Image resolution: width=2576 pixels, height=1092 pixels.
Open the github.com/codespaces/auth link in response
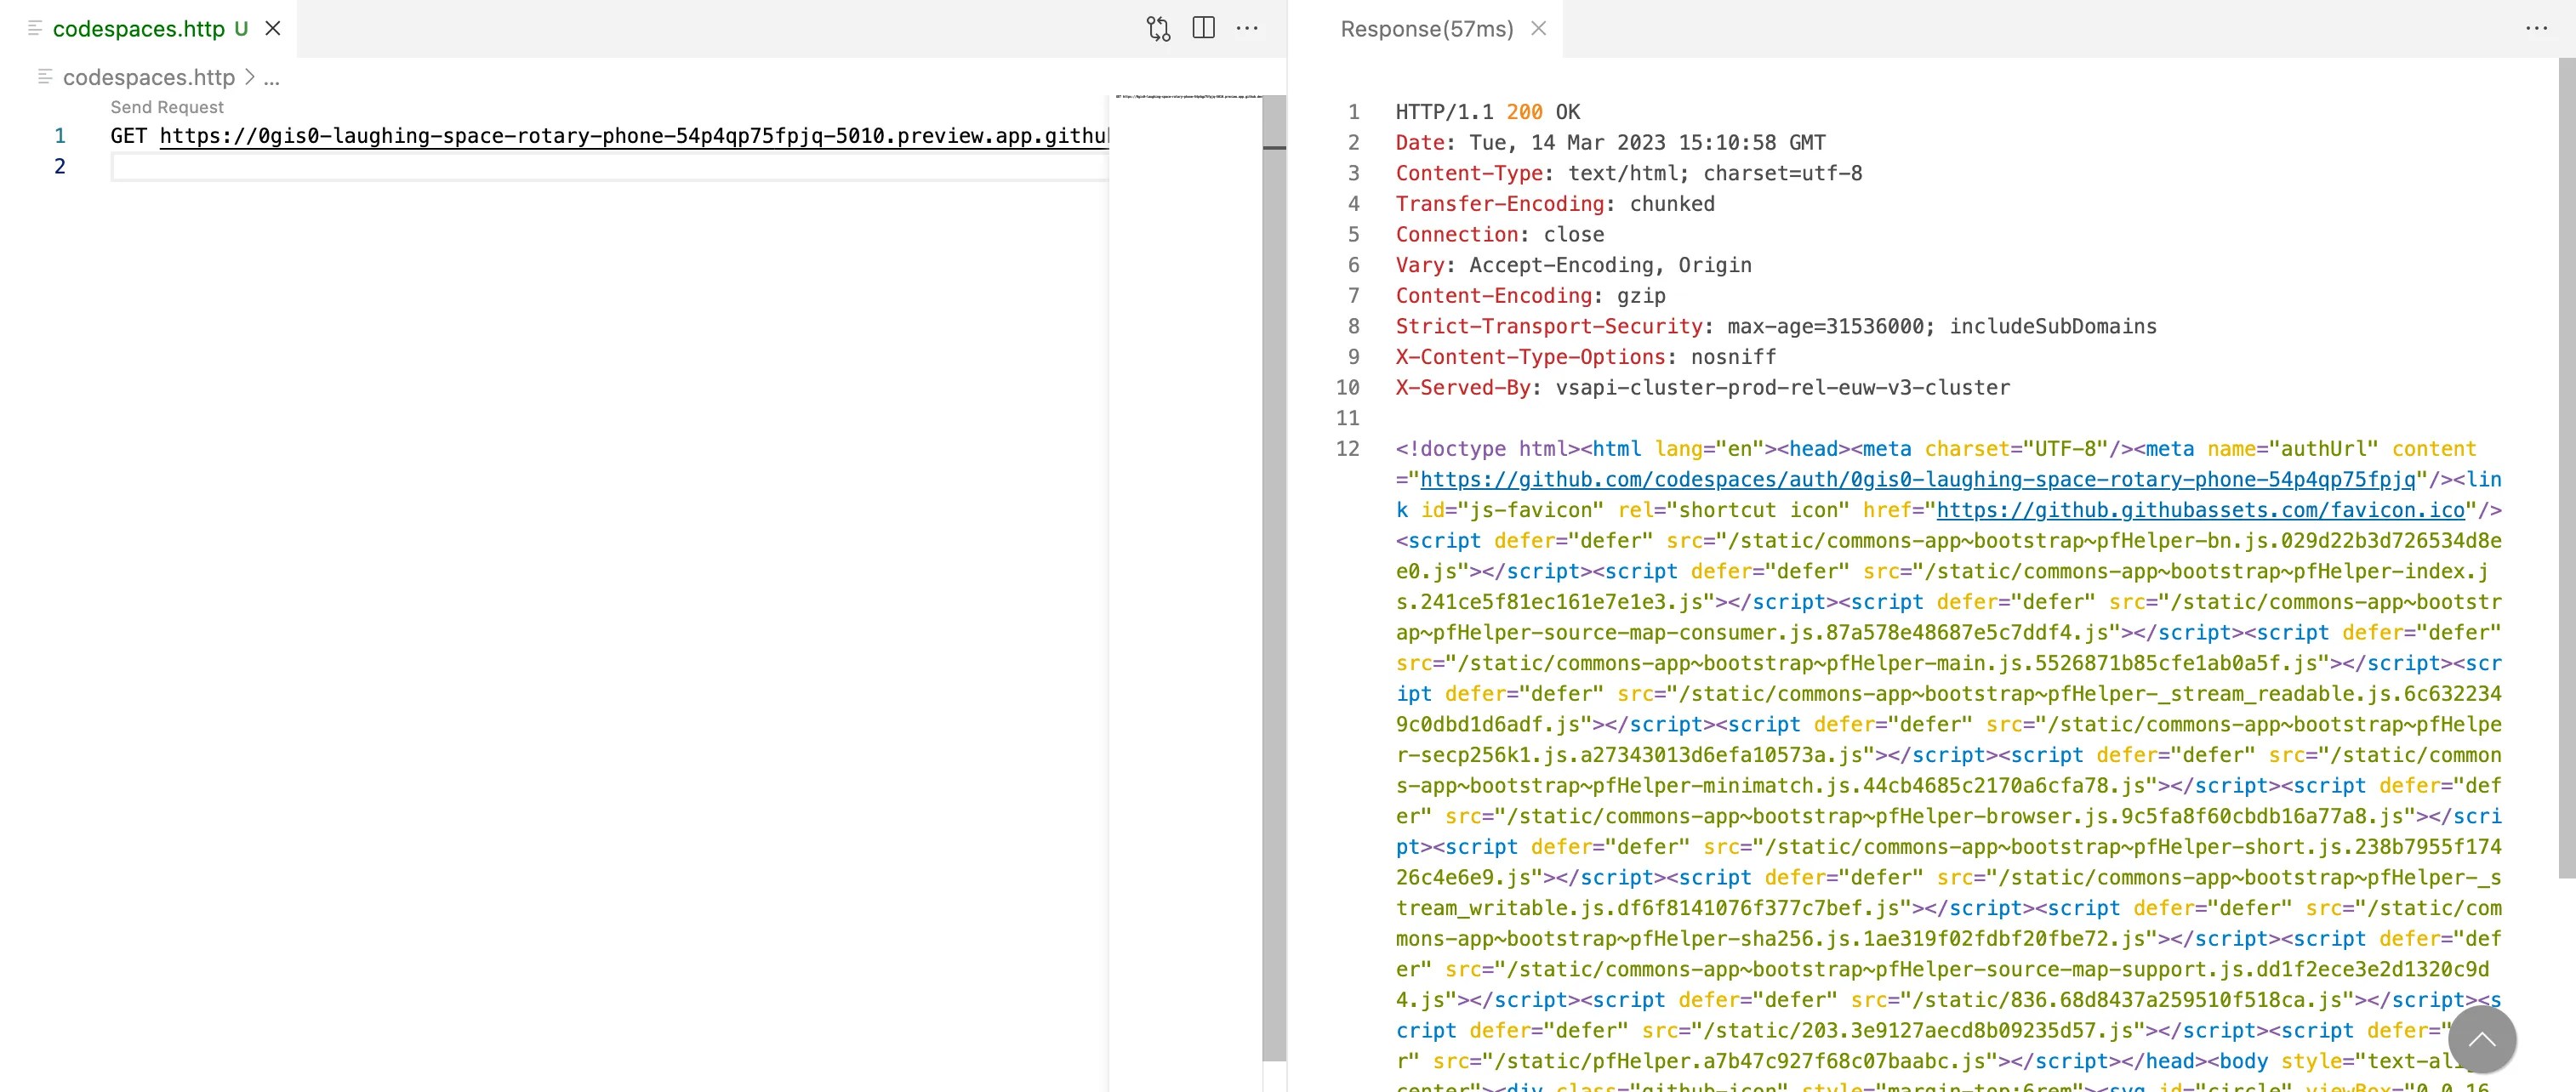click(1917, 479)
